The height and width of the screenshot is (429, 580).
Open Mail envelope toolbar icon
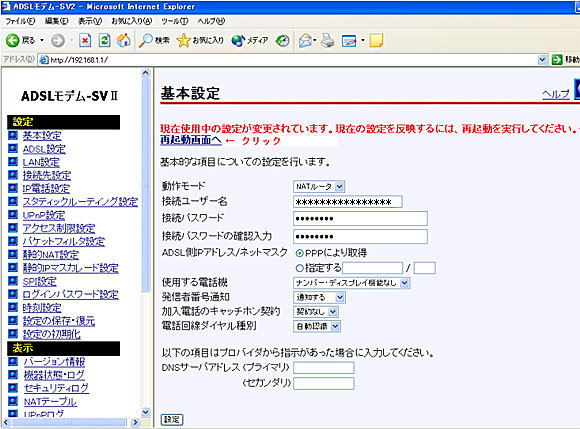(305, 40)
